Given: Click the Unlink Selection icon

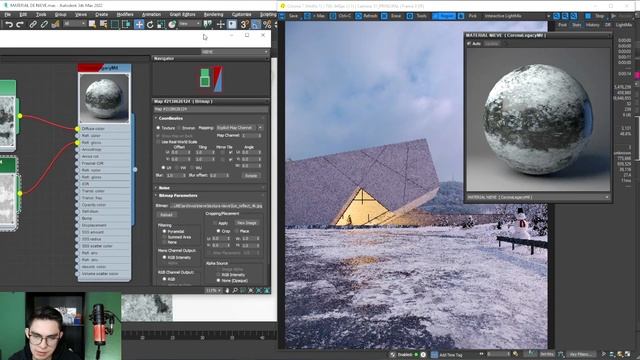Looking at the screenshot, I should point(44,24).
